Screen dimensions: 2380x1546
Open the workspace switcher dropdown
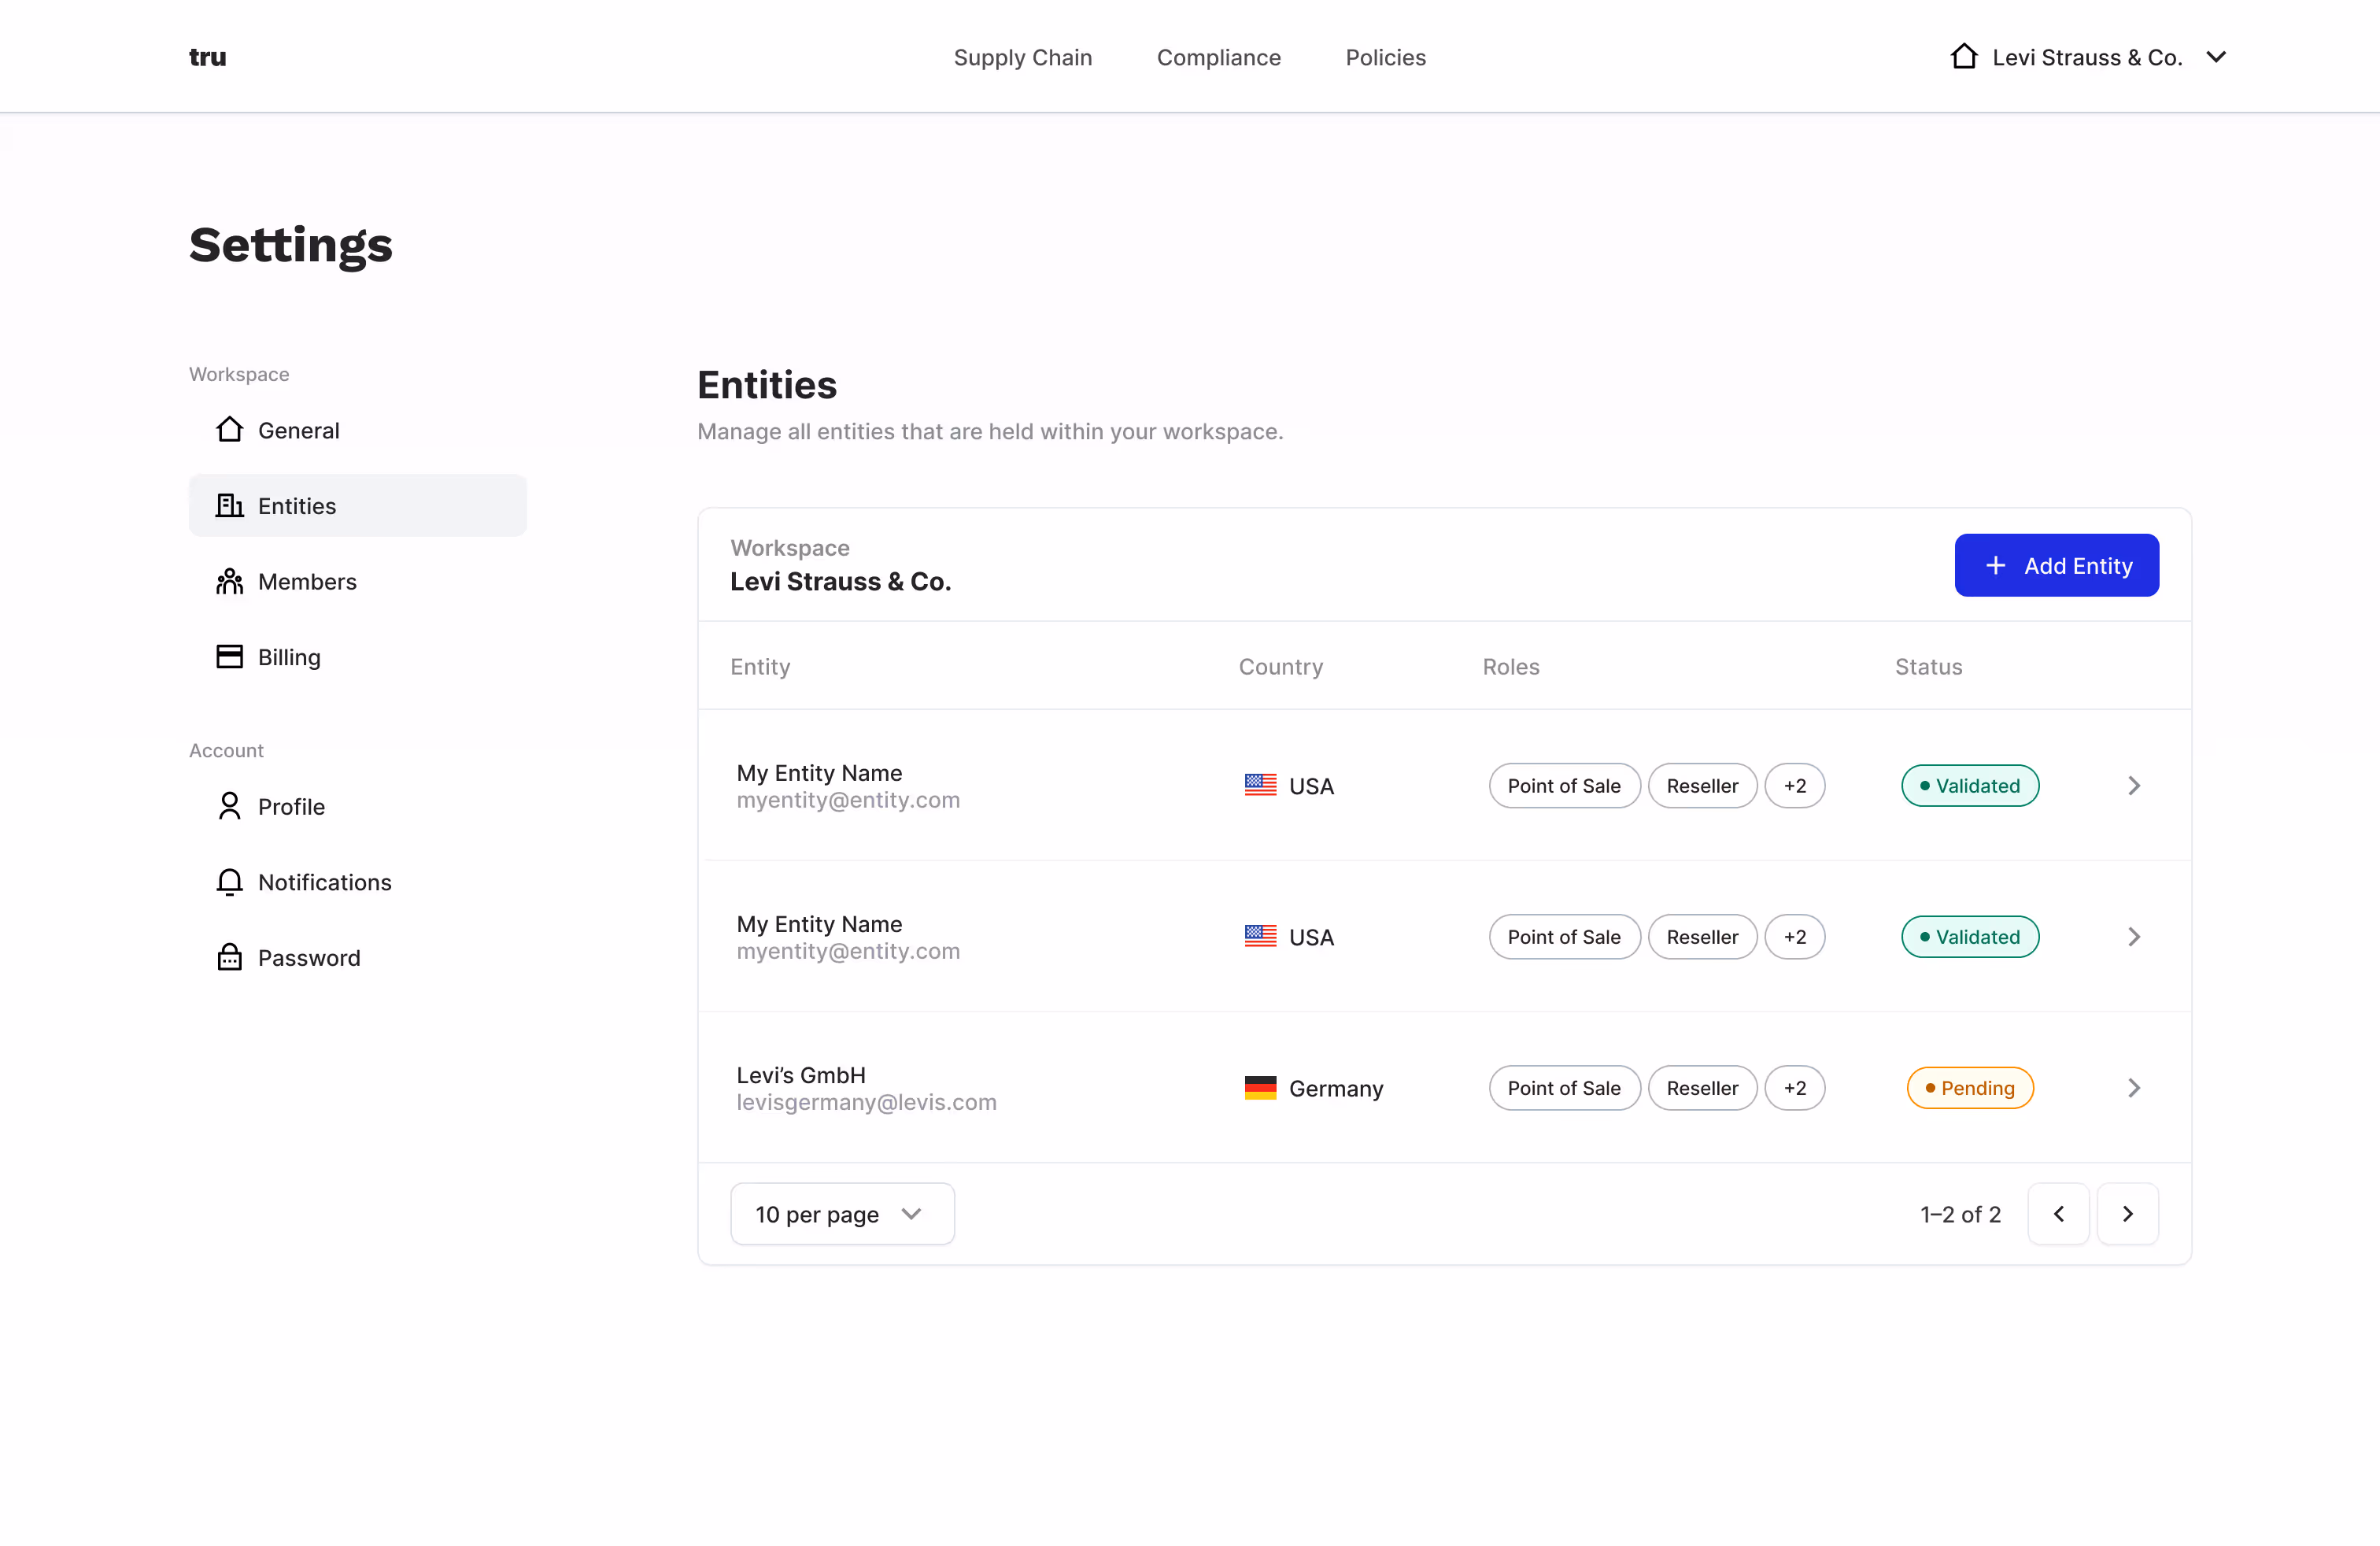coord(2216,57)
